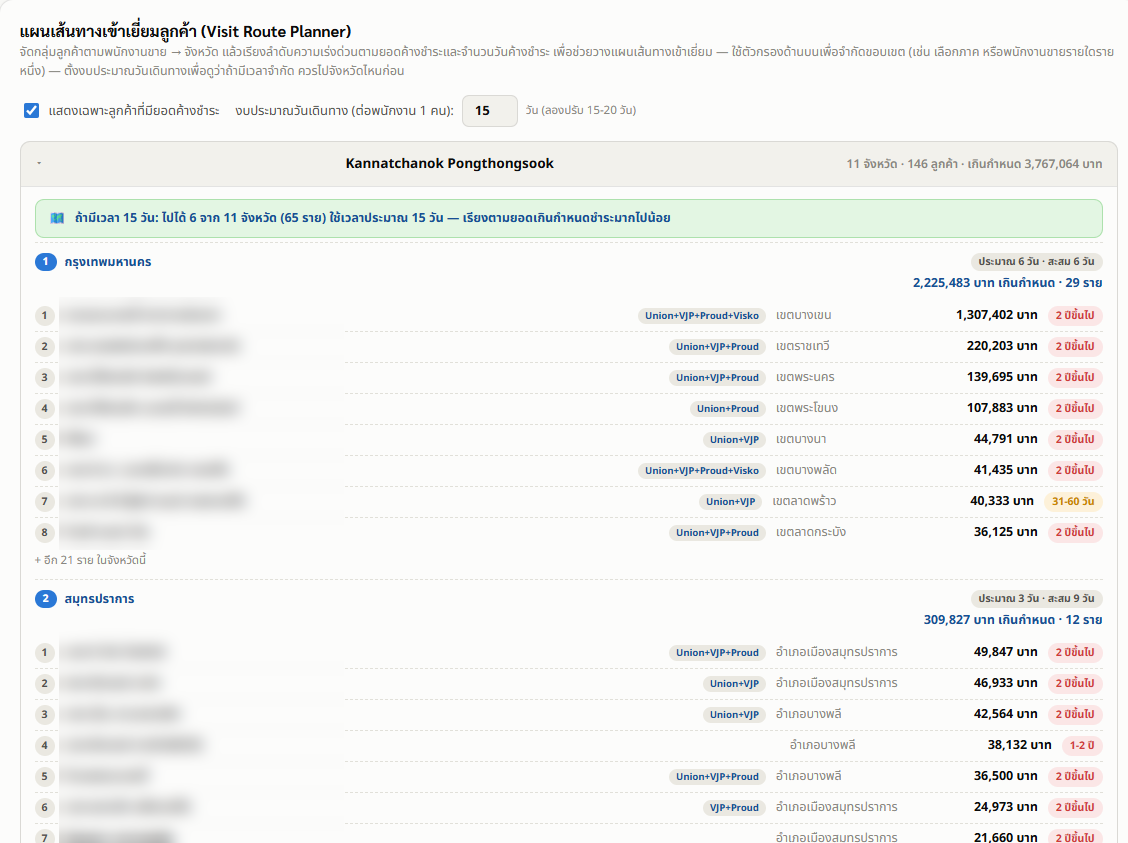The height and width of the screenshot is (843, 1128).
Task: Click the "วัน (ลองปรับ 15-20 วัน)" hint text
Action: coord(581,110)
